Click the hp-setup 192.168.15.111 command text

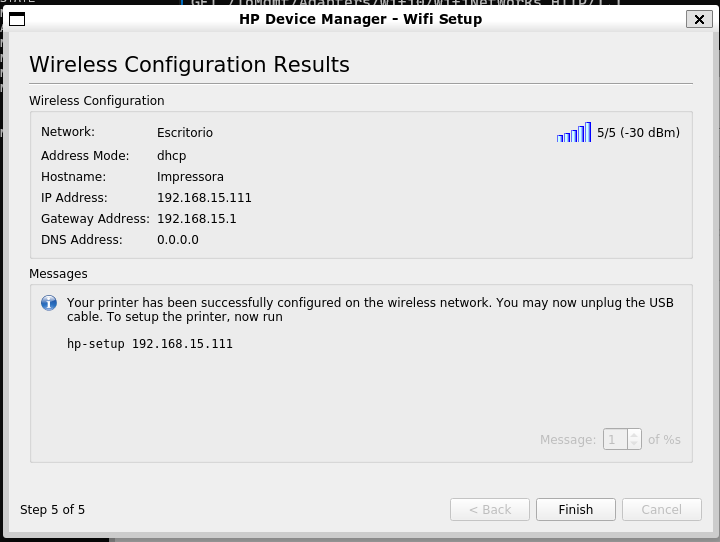click(x=150, y=344)
